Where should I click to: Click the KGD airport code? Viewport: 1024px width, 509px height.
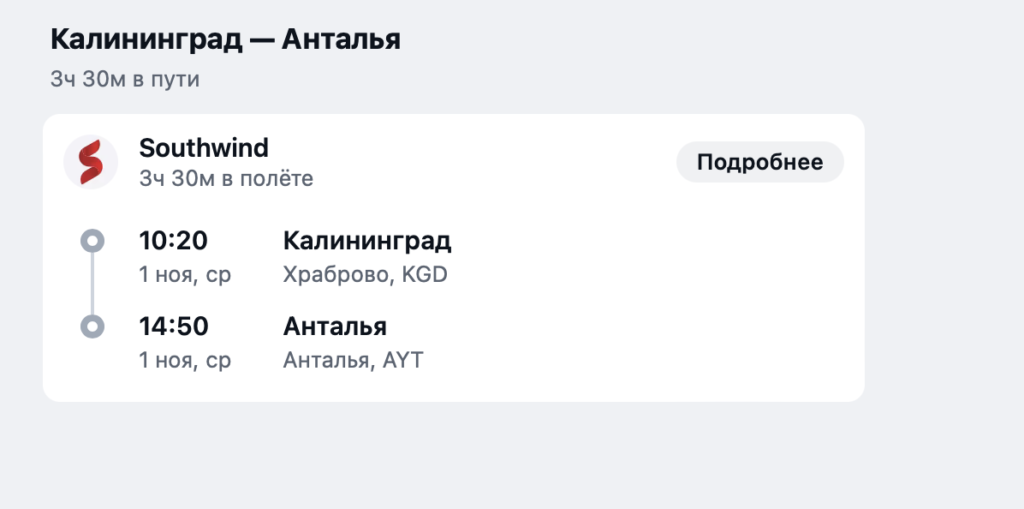point(424,274)
